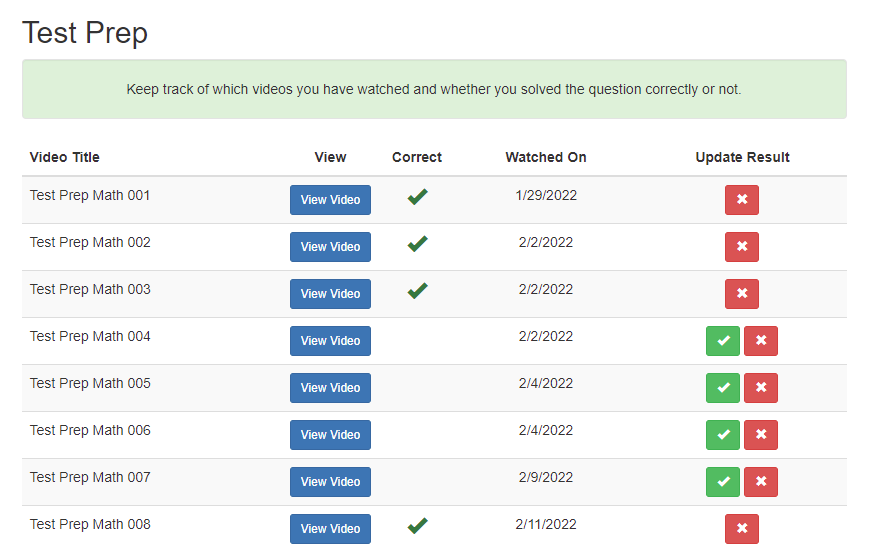Watch Test Prep Math 003 video
Screen dimensions: 883x552
[331, 294]
